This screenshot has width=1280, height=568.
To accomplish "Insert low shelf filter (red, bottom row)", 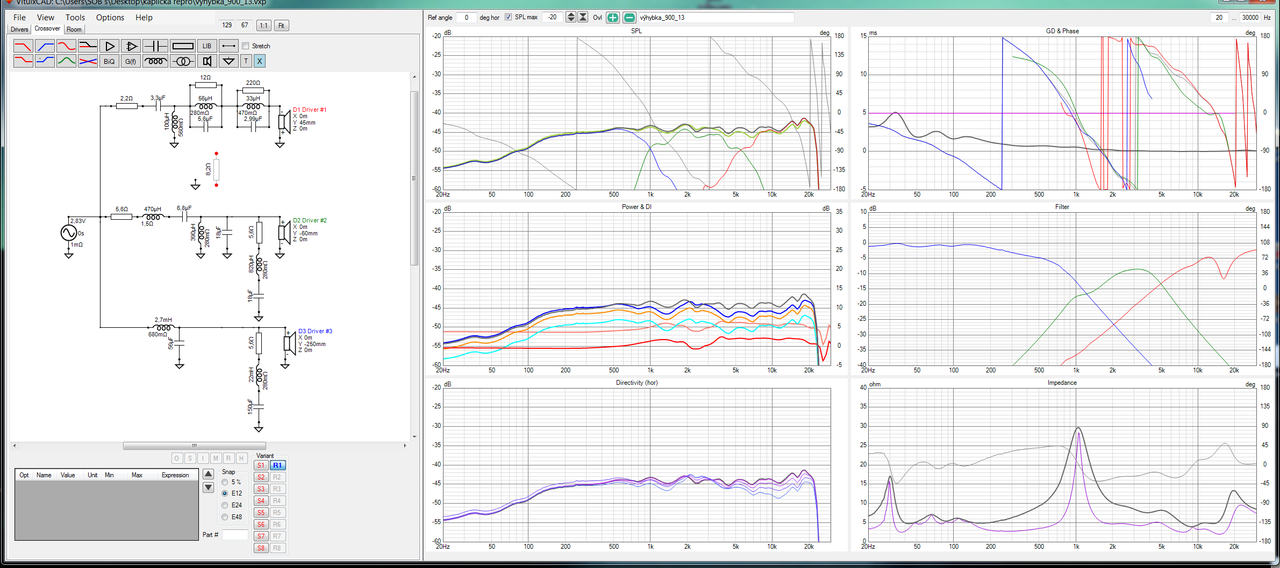I will pyautogui.click(x=23, y=61).
